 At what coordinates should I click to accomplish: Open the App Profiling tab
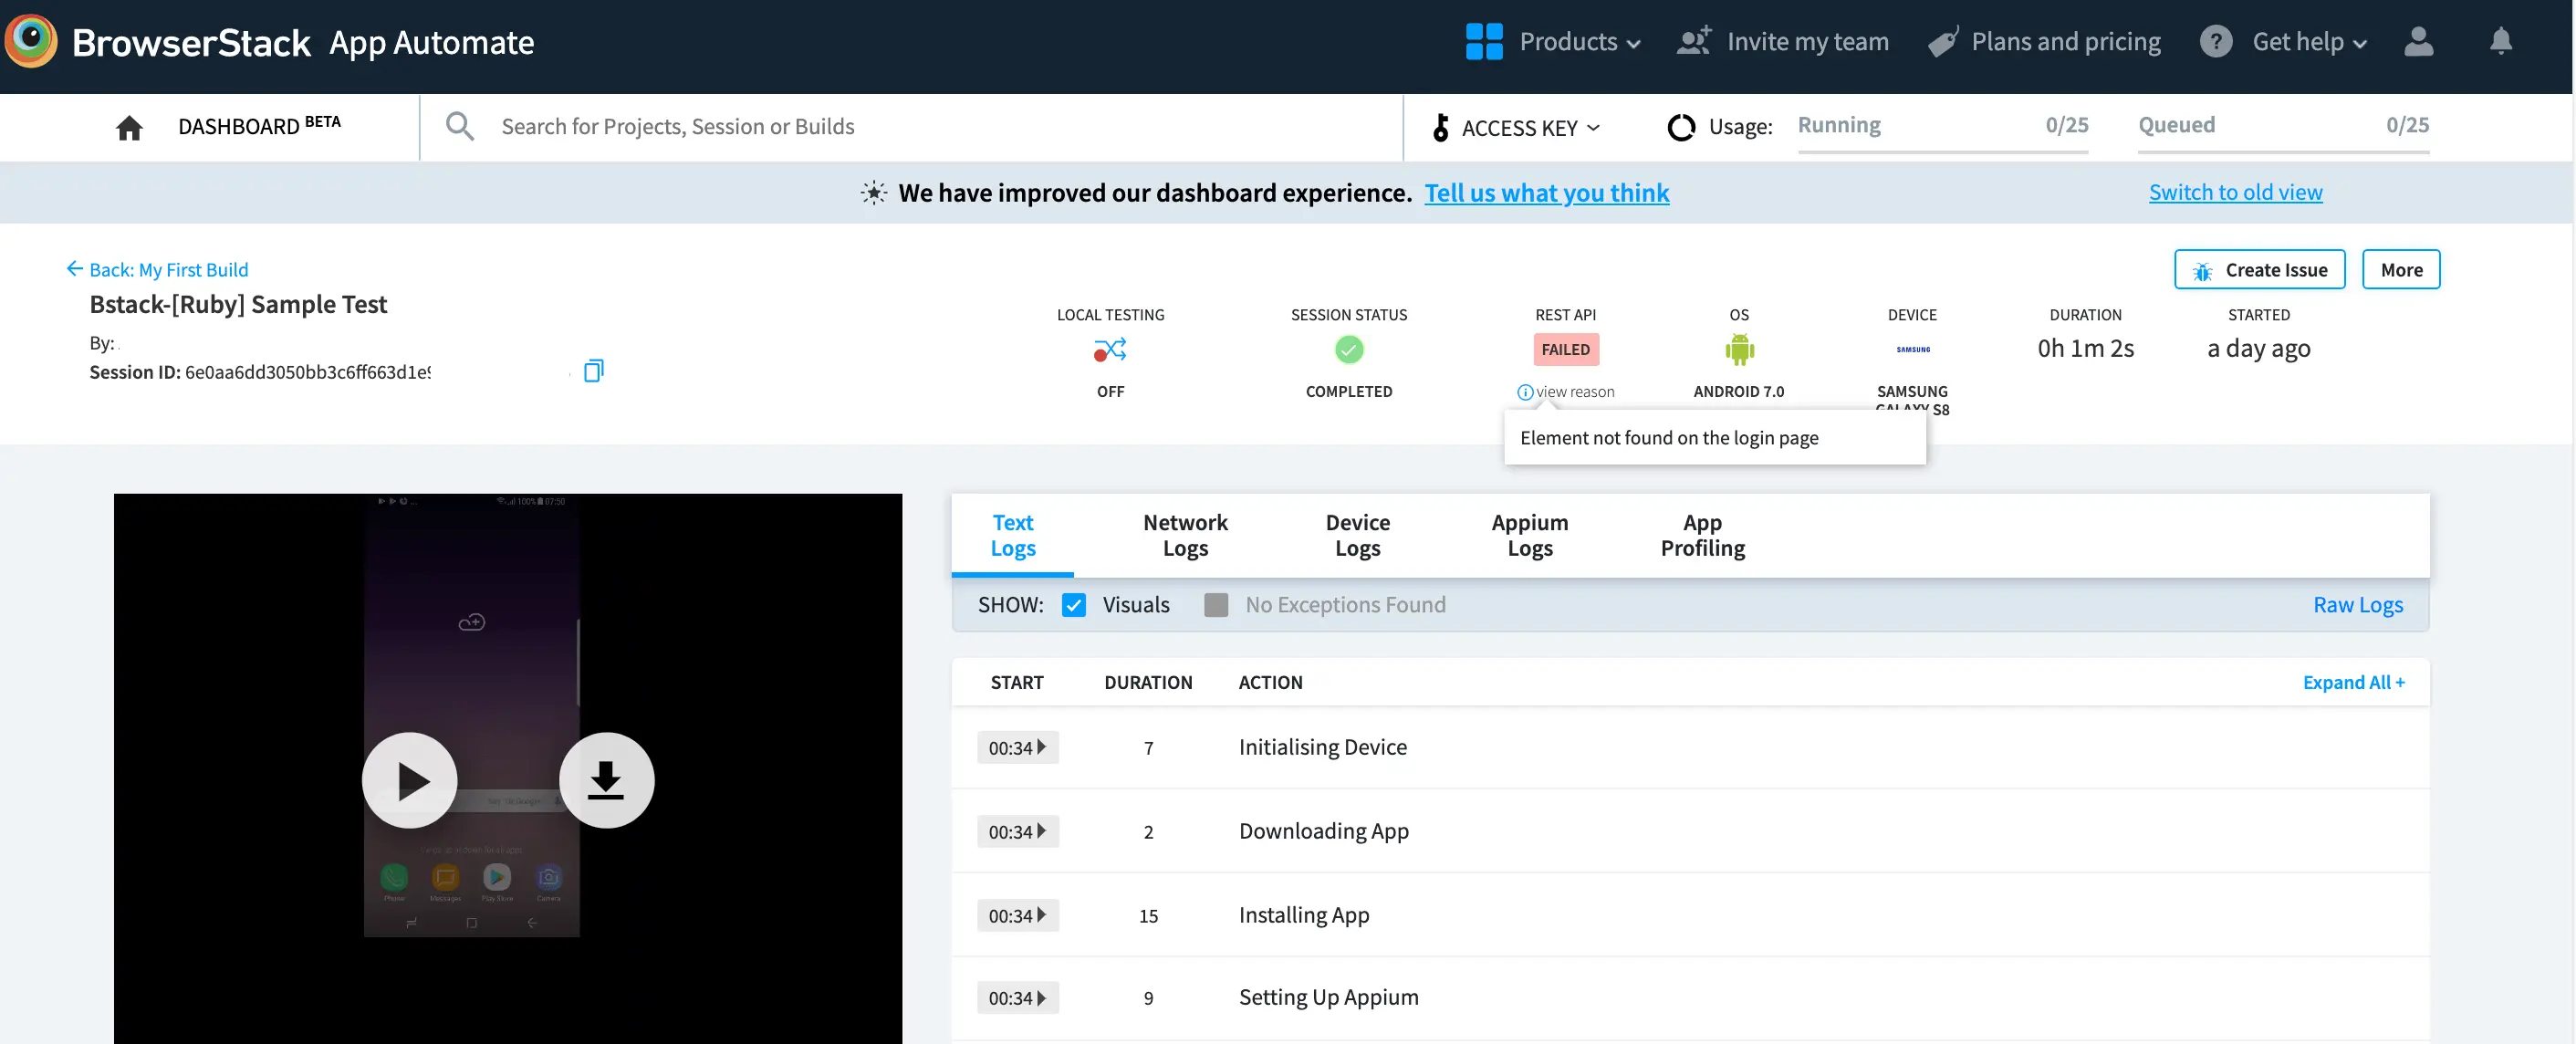tap(1702, 535)
